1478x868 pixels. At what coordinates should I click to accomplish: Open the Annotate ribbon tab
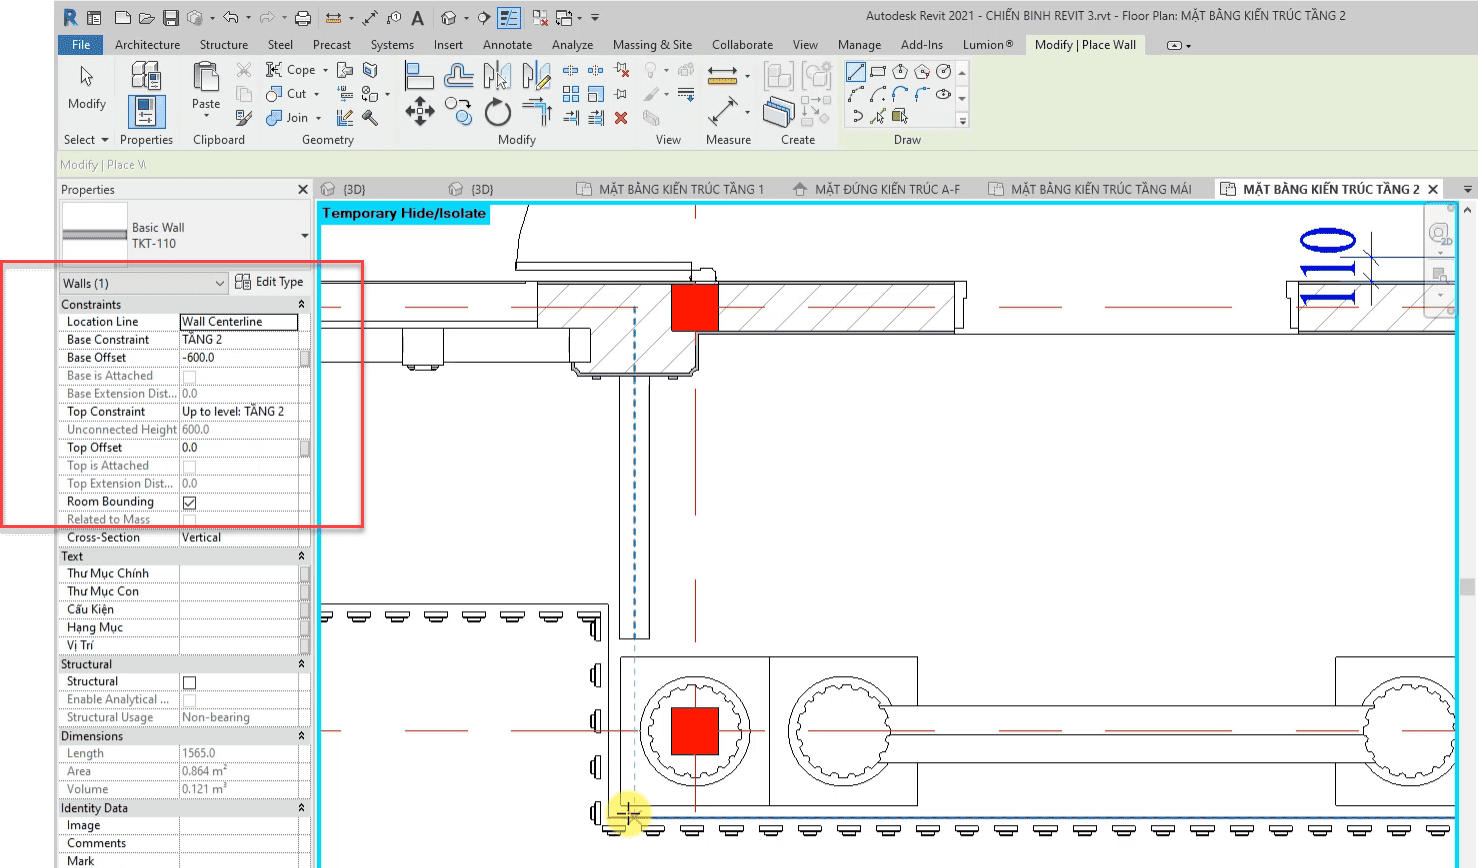click(x=507, y=45)
